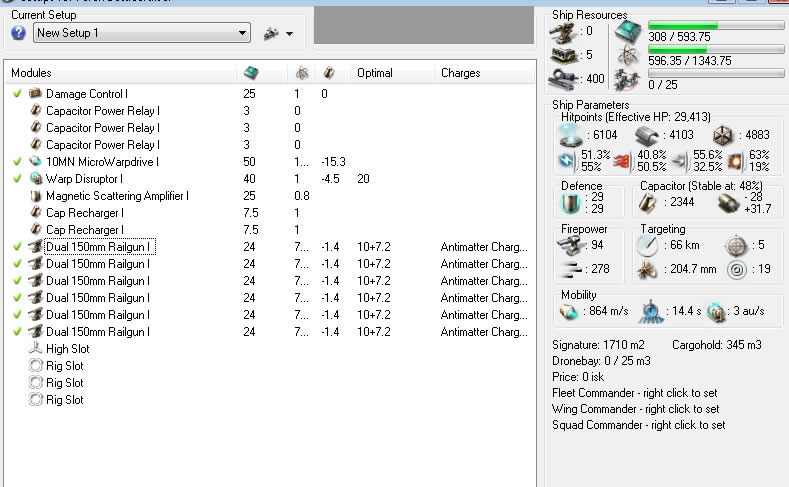Click the Charges column header
The height and width of the screenshot is (487, 789).
(x=460, y=73)
